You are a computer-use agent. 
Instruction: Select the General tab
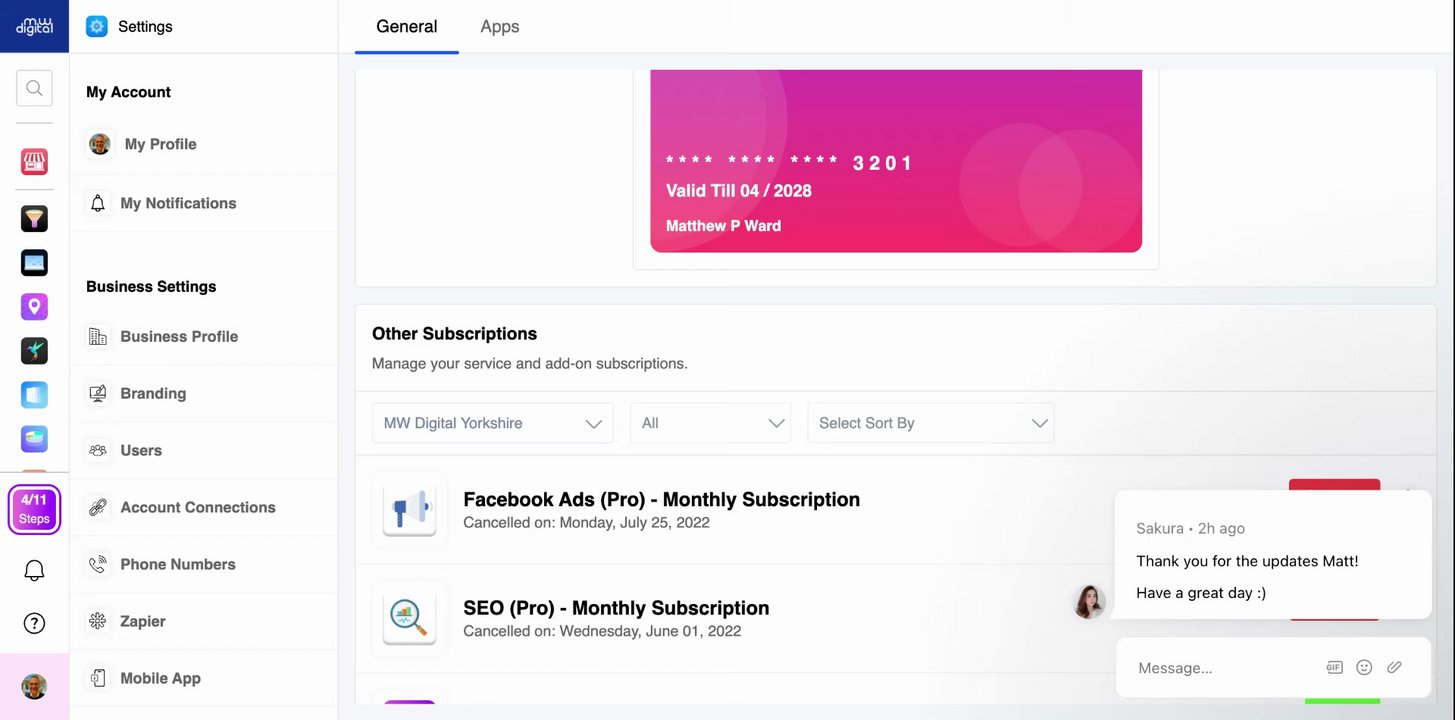[406, 27]
